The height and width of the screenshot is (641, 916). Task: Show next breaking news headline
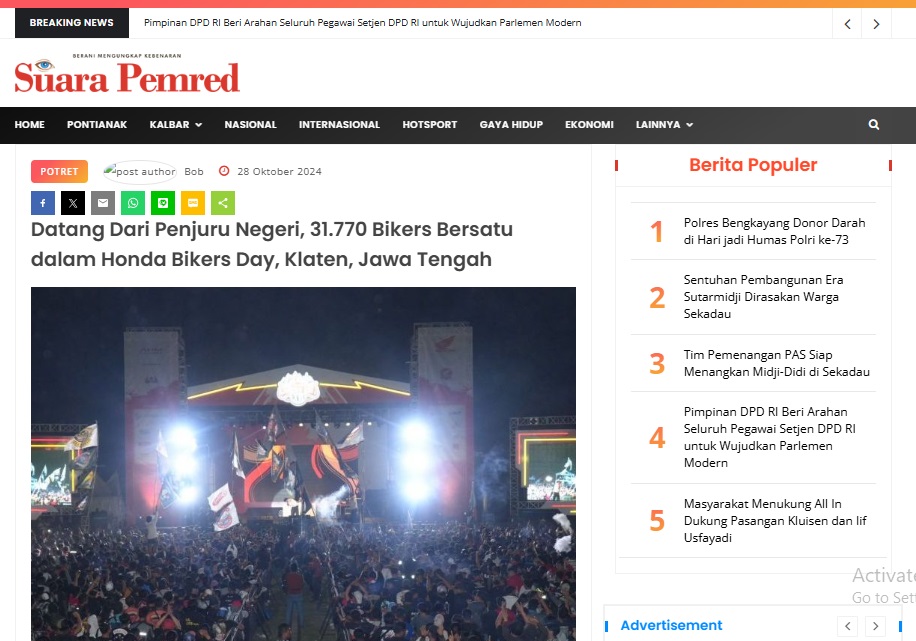coord(876,24)
